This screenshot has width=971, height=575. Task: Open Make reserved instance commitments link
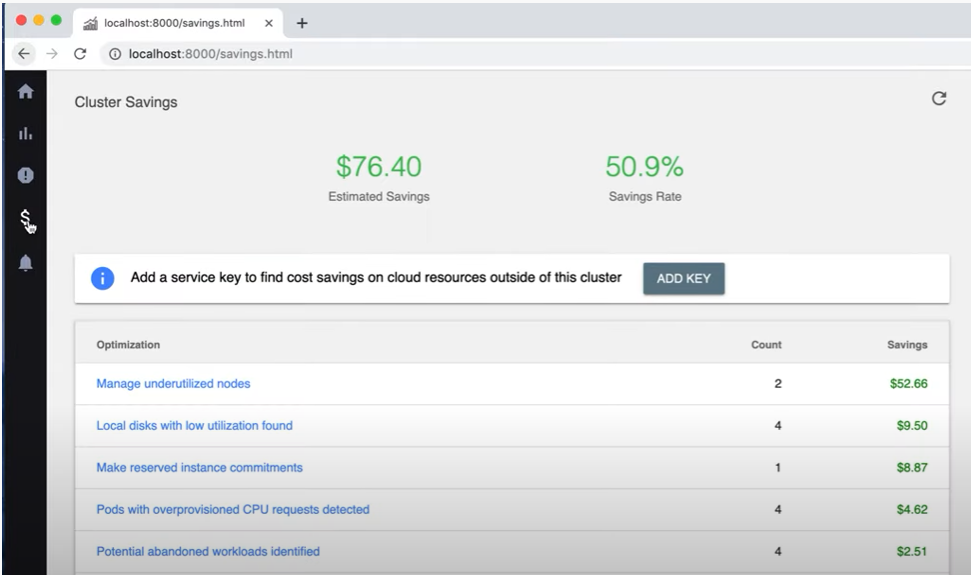pos(199,467)
